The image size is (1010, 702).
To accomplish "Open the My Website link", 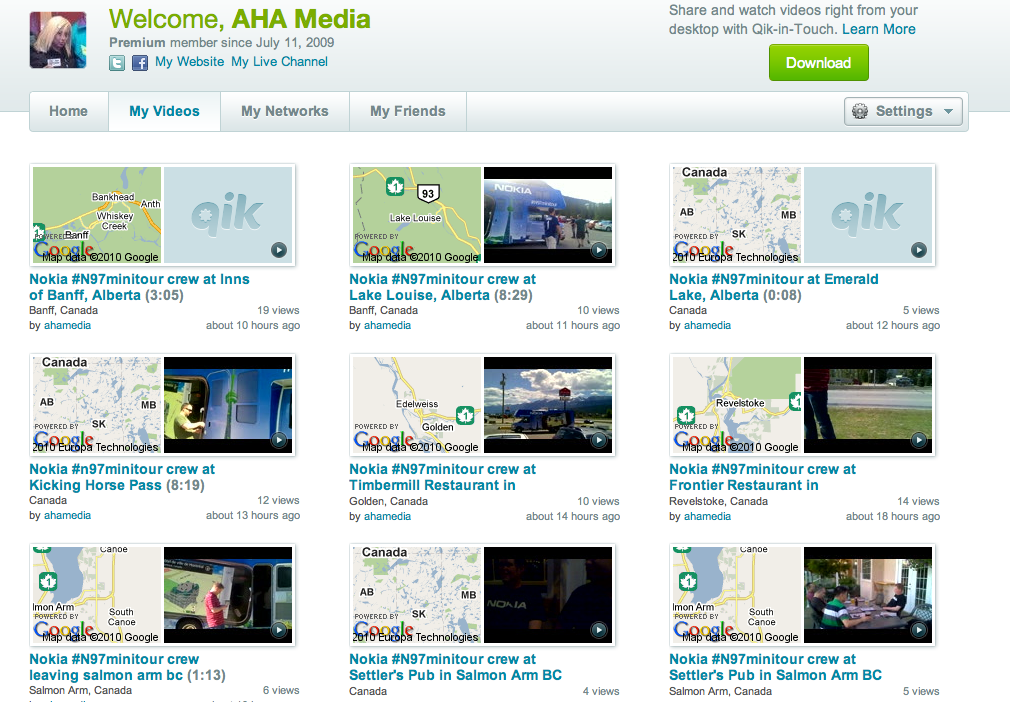I will click(190, 62).
